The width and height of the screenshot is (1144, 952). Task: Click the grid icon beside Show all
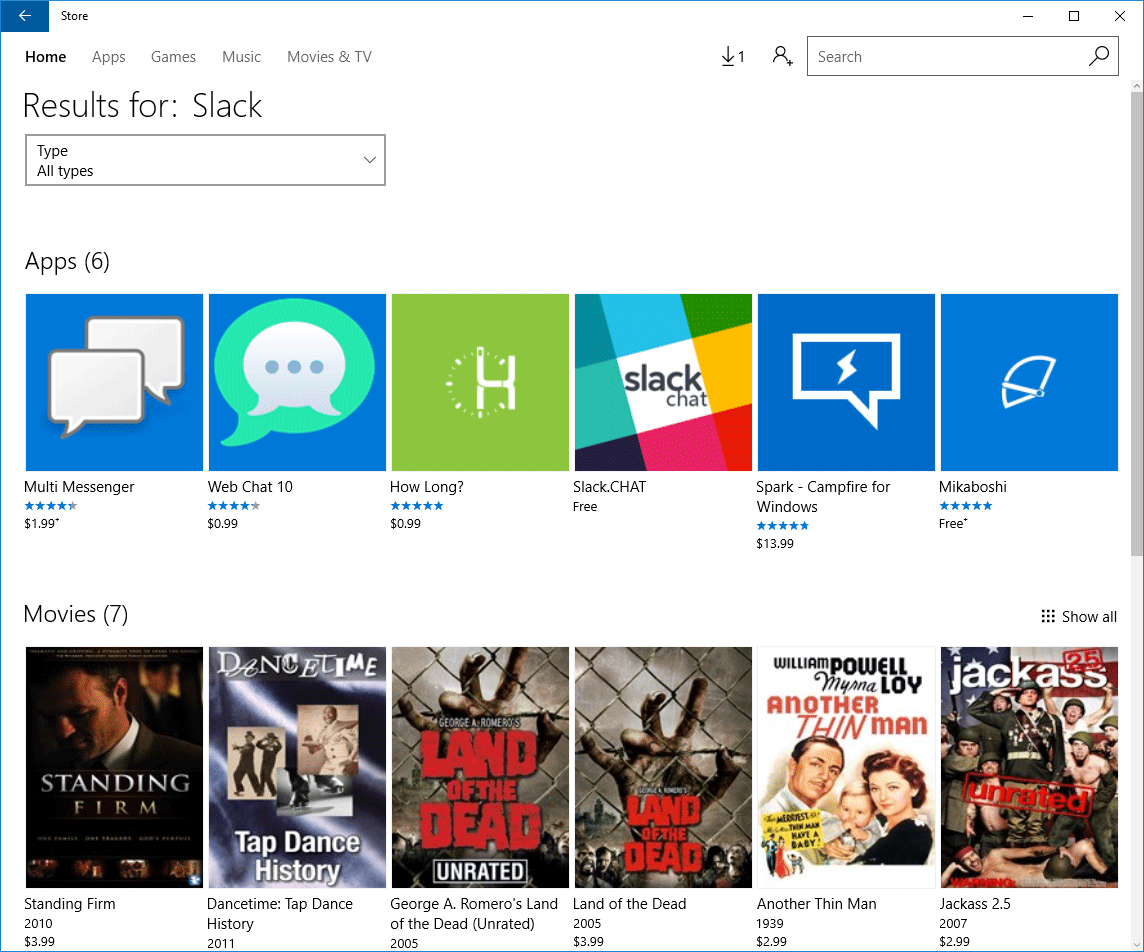(x=1048, y=616)
